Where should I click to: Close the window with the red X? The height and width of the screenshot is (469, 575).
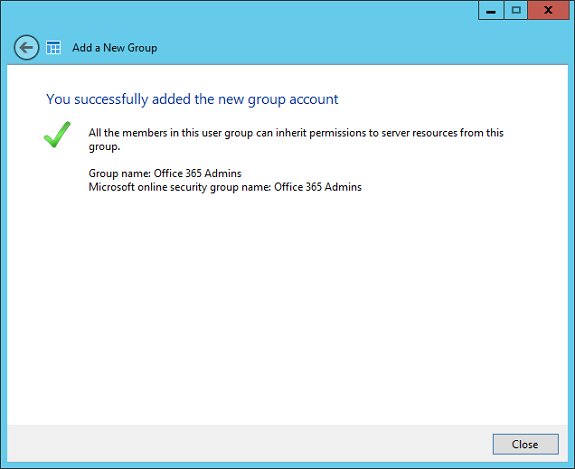coord(548,10)
